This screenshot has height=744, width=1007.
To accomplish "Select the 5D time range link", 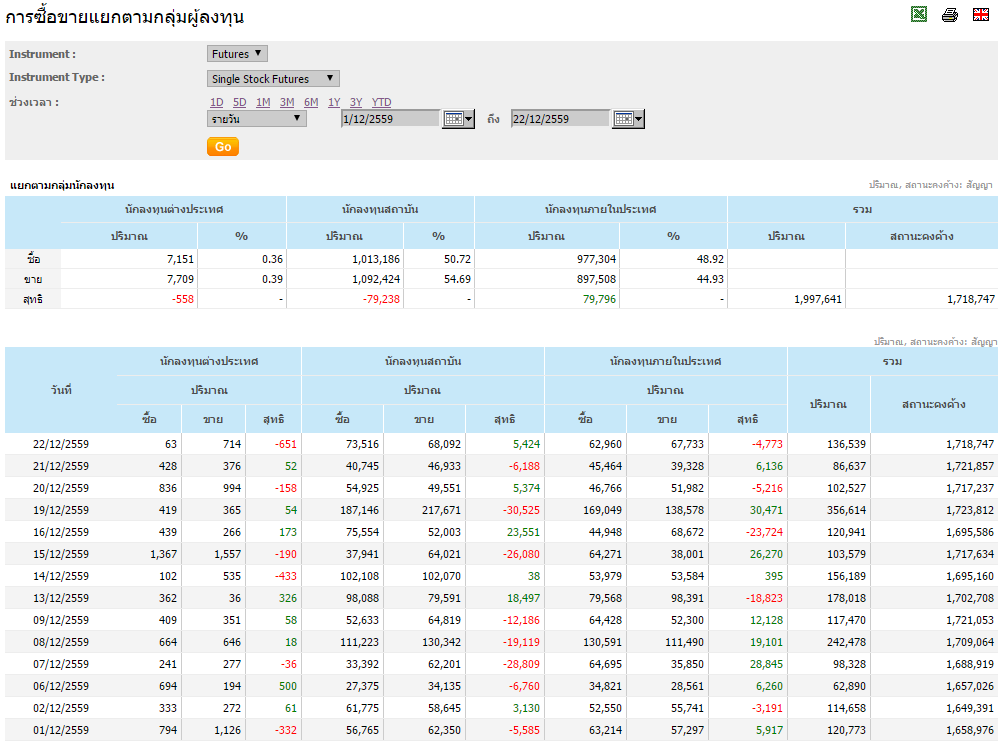I will (x=239, y=102).
